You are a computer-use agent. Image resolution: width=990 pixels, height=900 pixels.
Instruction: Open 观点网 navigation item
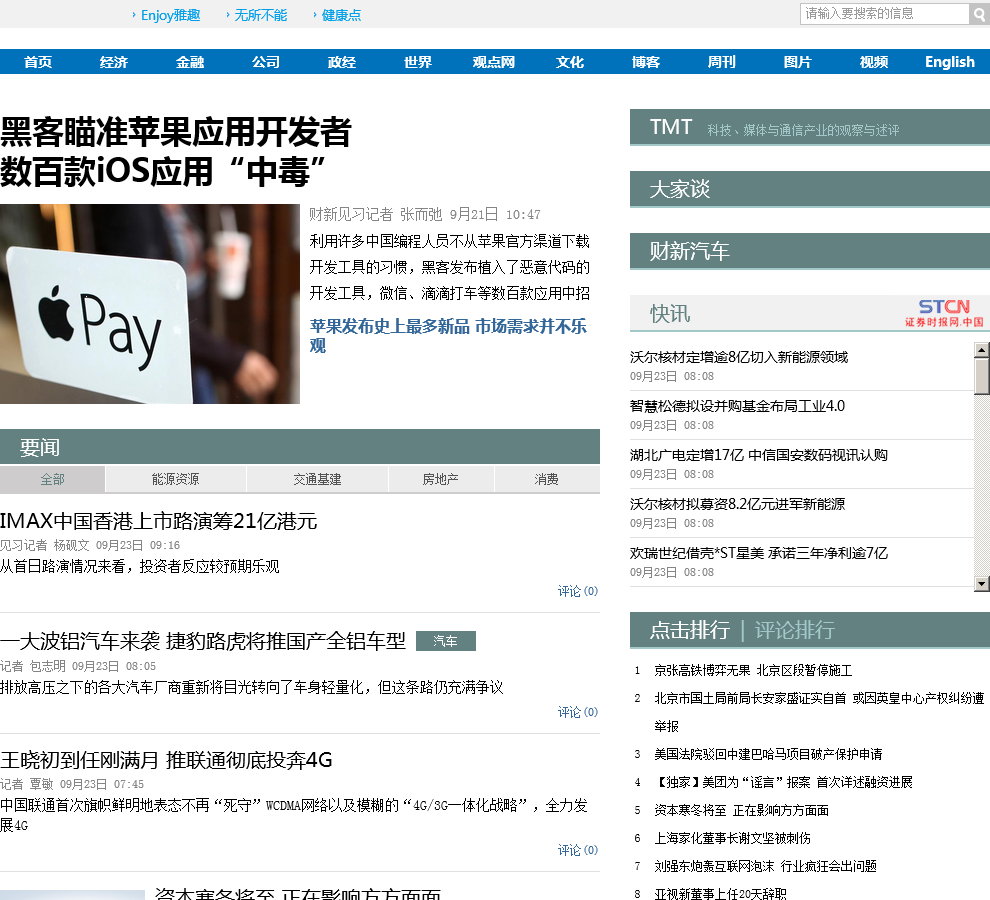pos(494,62)
